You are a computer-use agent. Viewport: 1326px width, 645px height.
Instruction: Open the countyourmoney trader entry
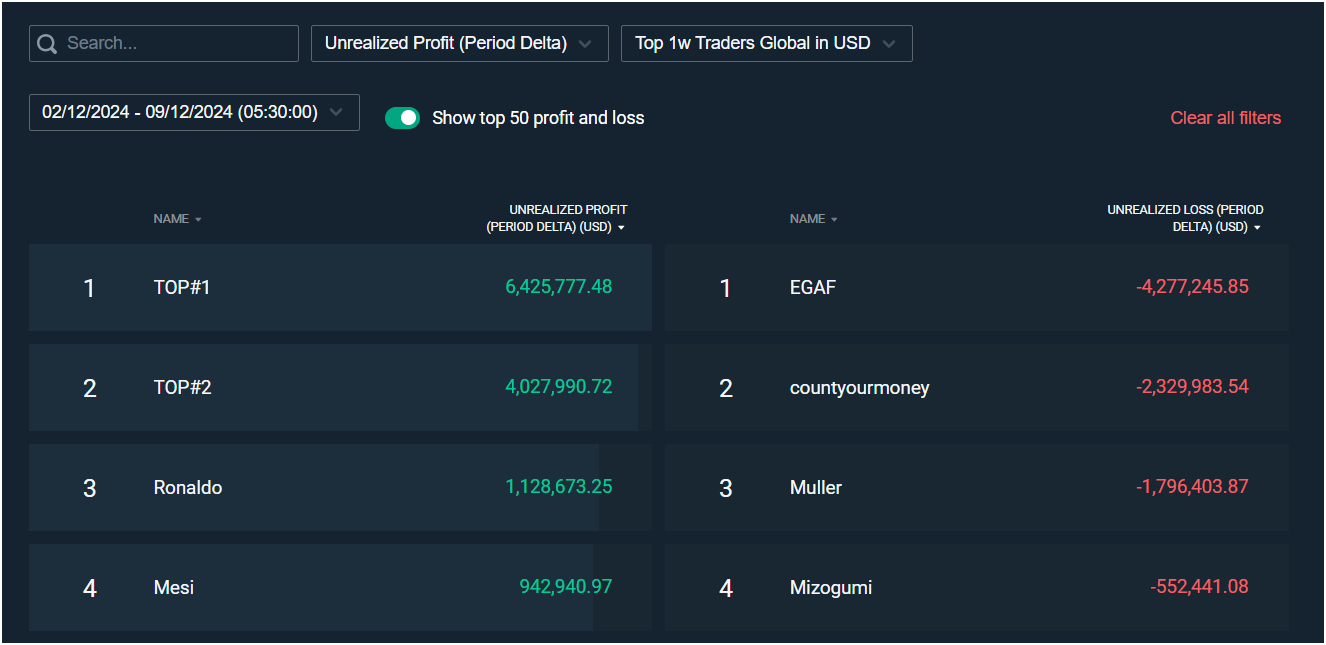(859, 387)
